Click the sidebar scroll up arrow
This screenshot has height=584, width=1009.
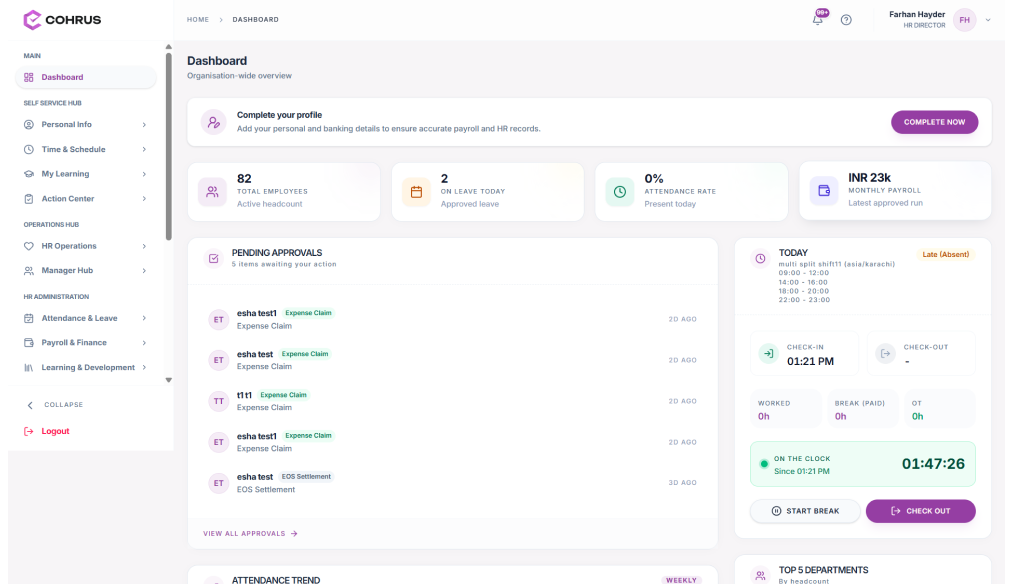coord(169,47)
